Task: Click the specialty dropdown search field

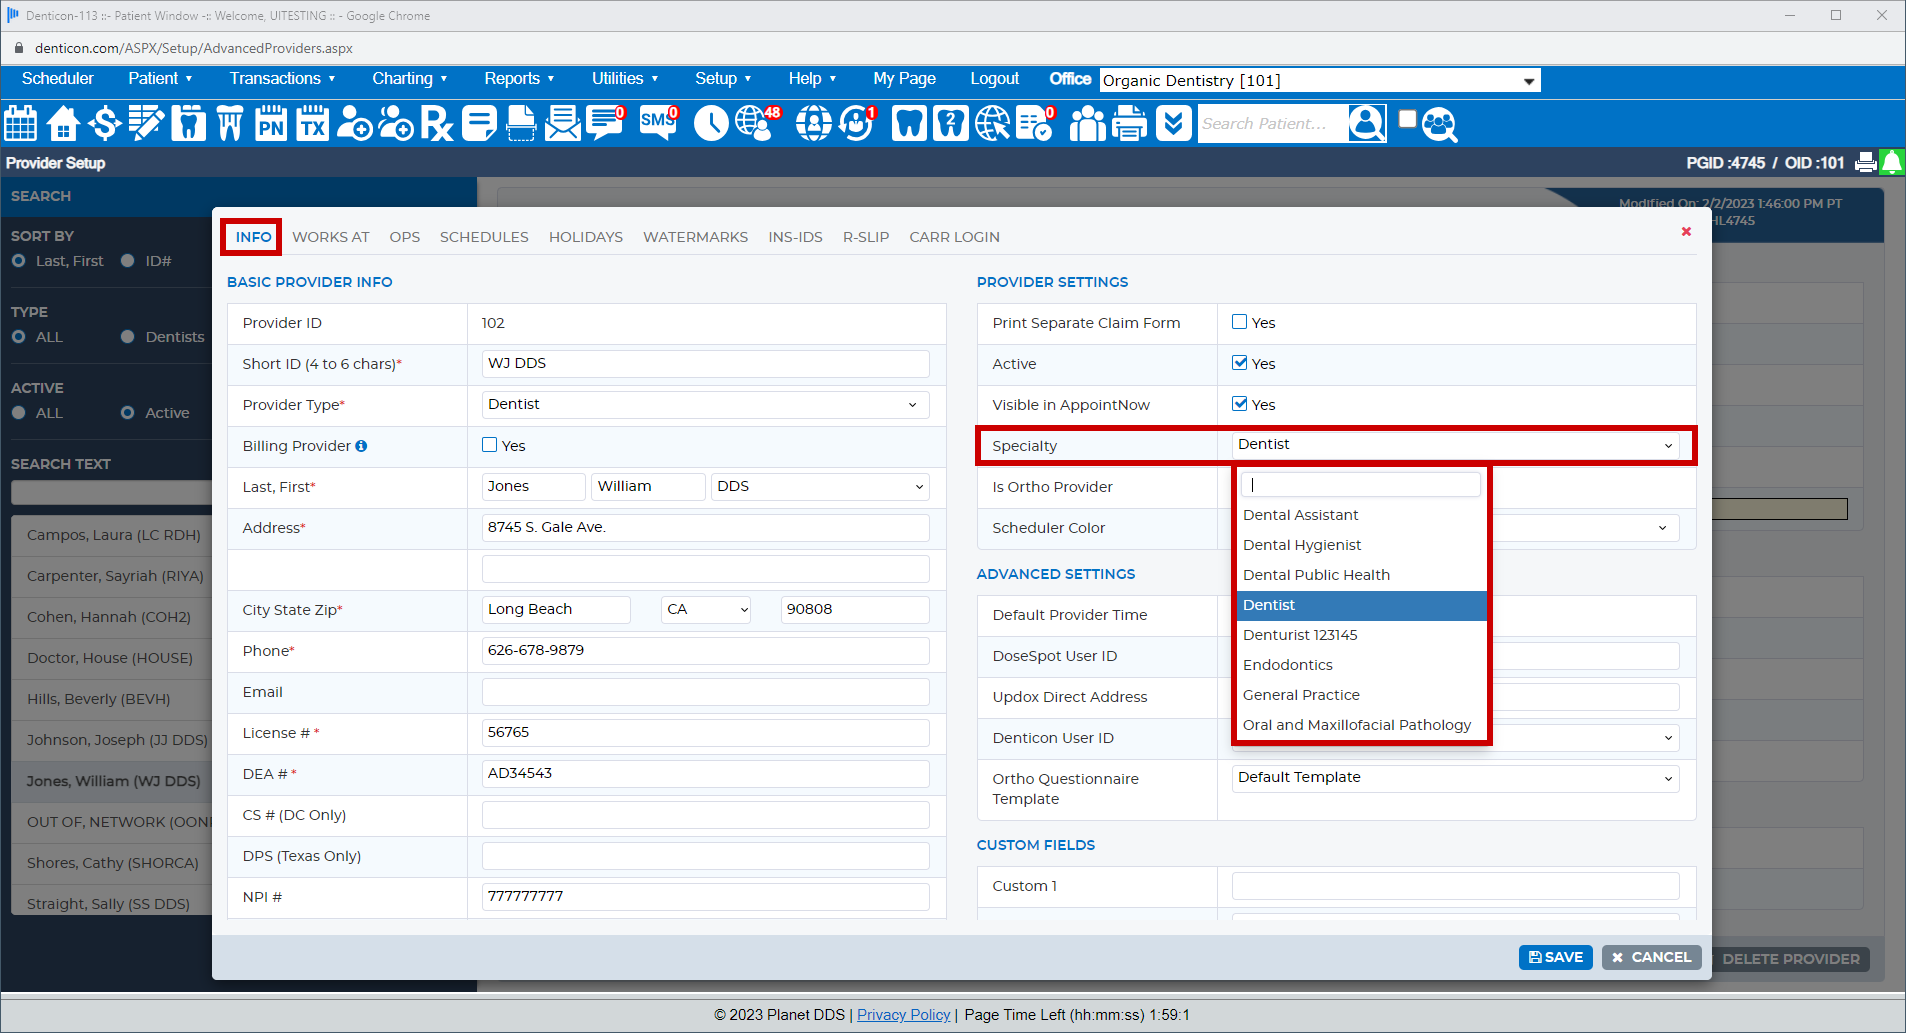Action: click(x=1361, y=484)
